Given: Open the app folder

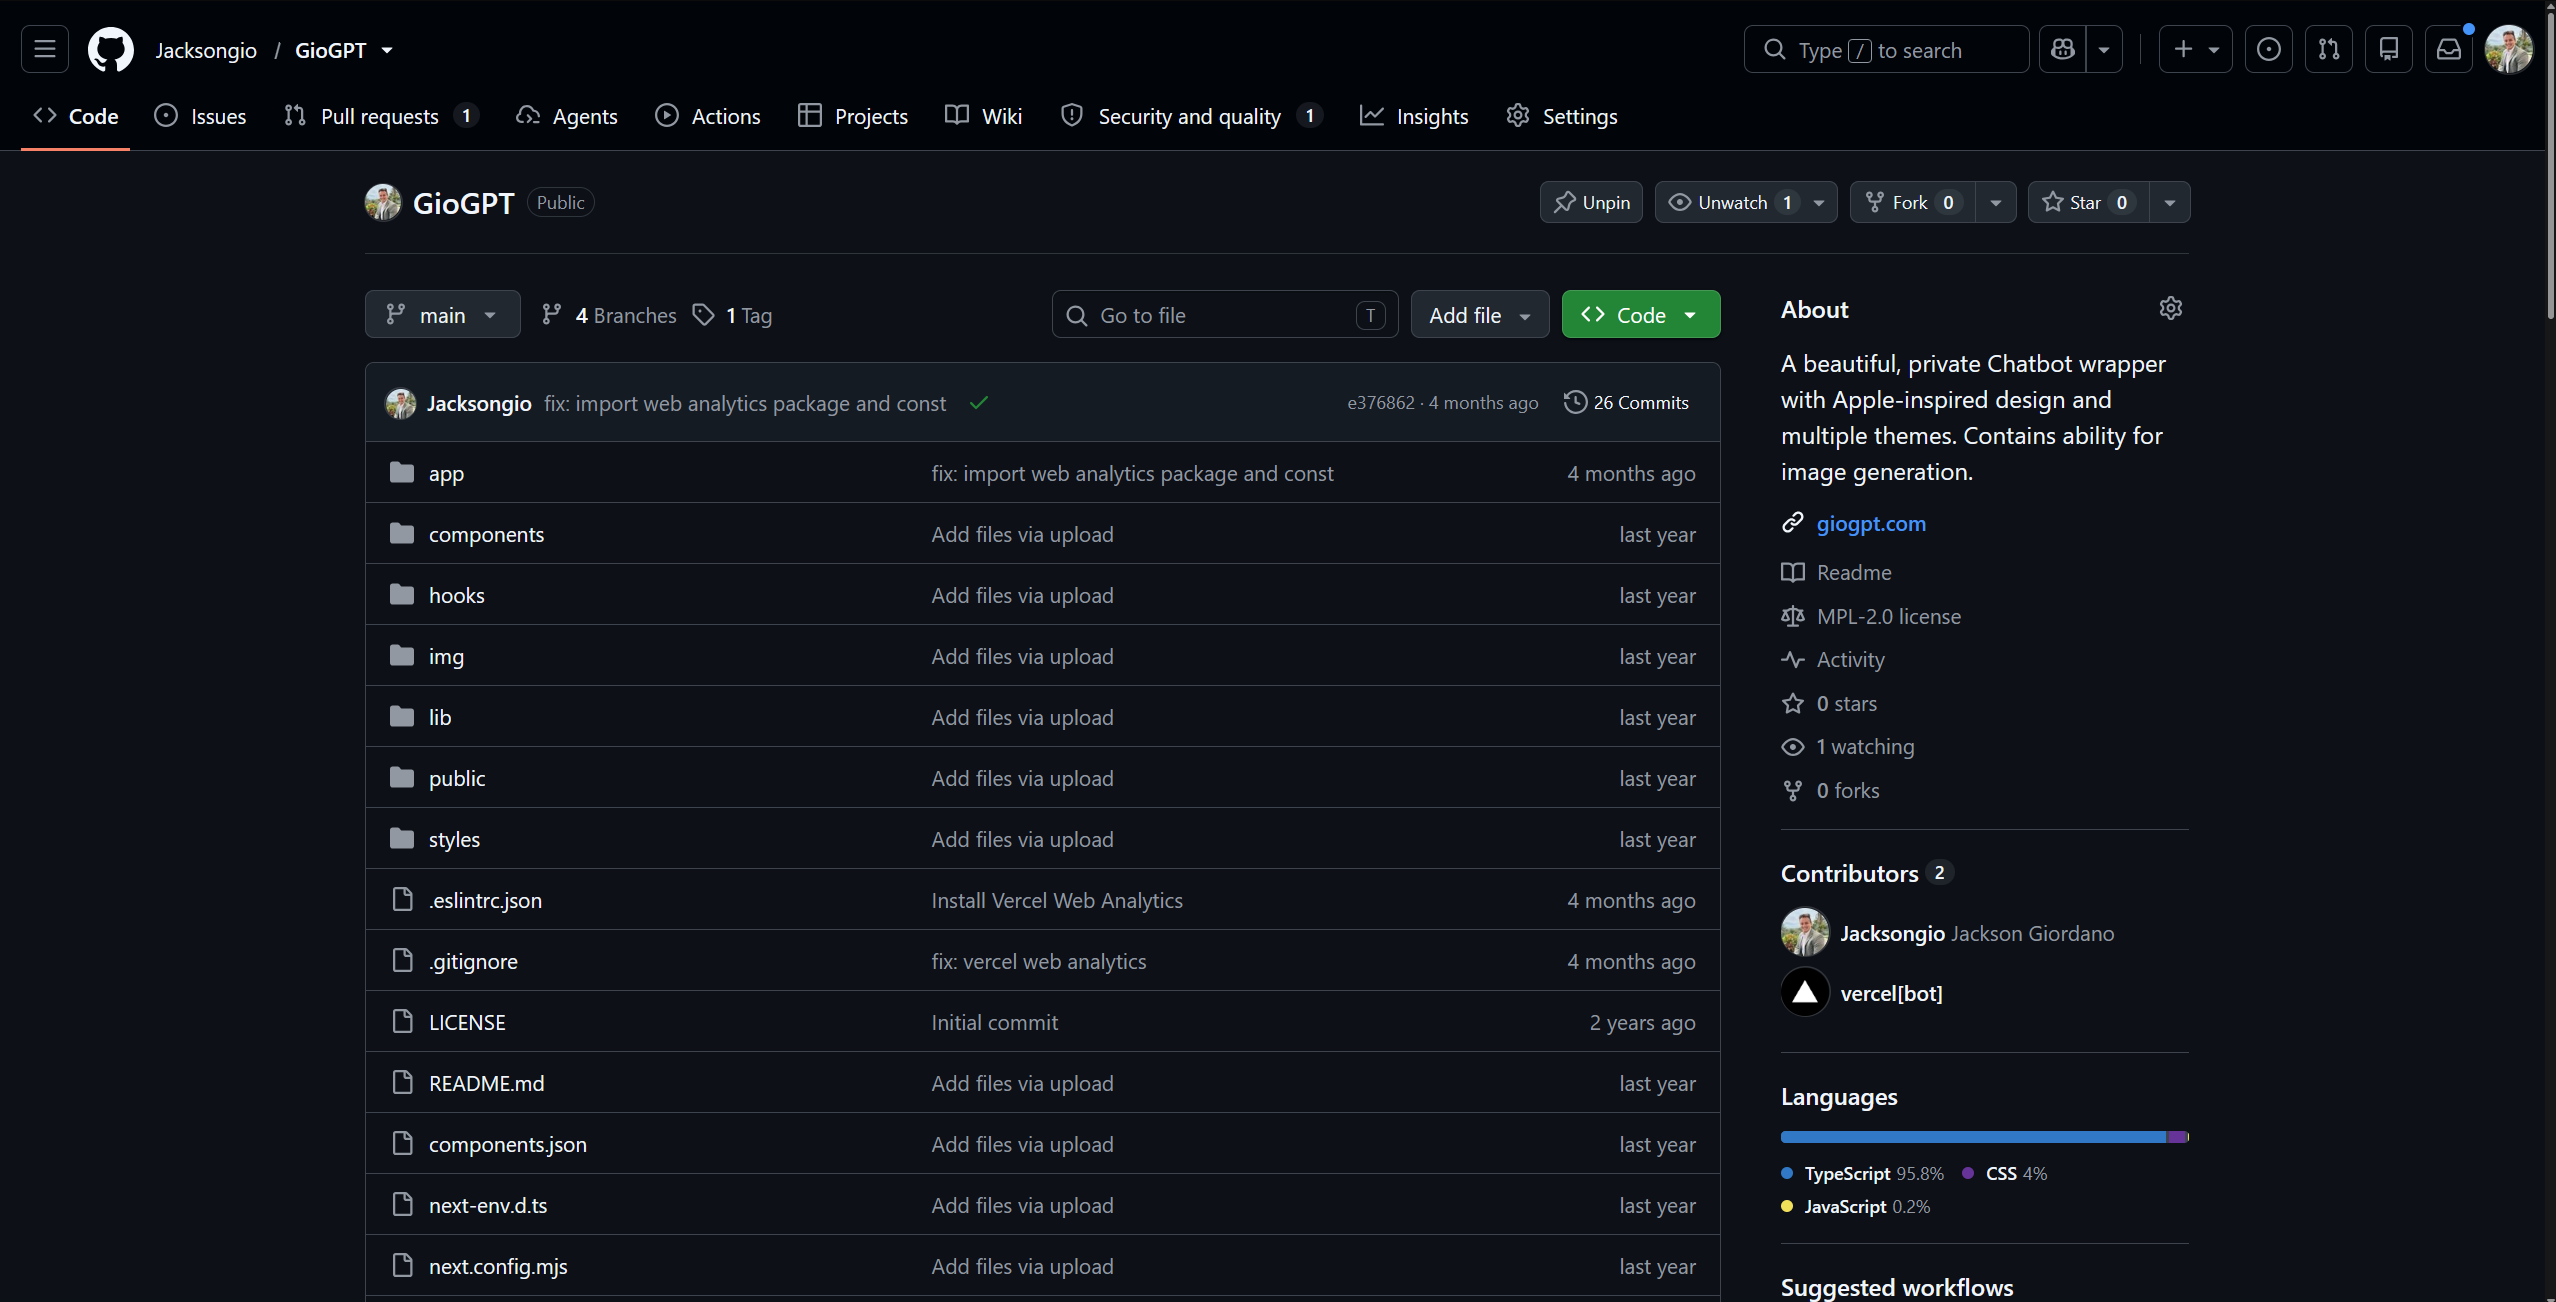Looking at the screenshot, I should coord(446,473).
